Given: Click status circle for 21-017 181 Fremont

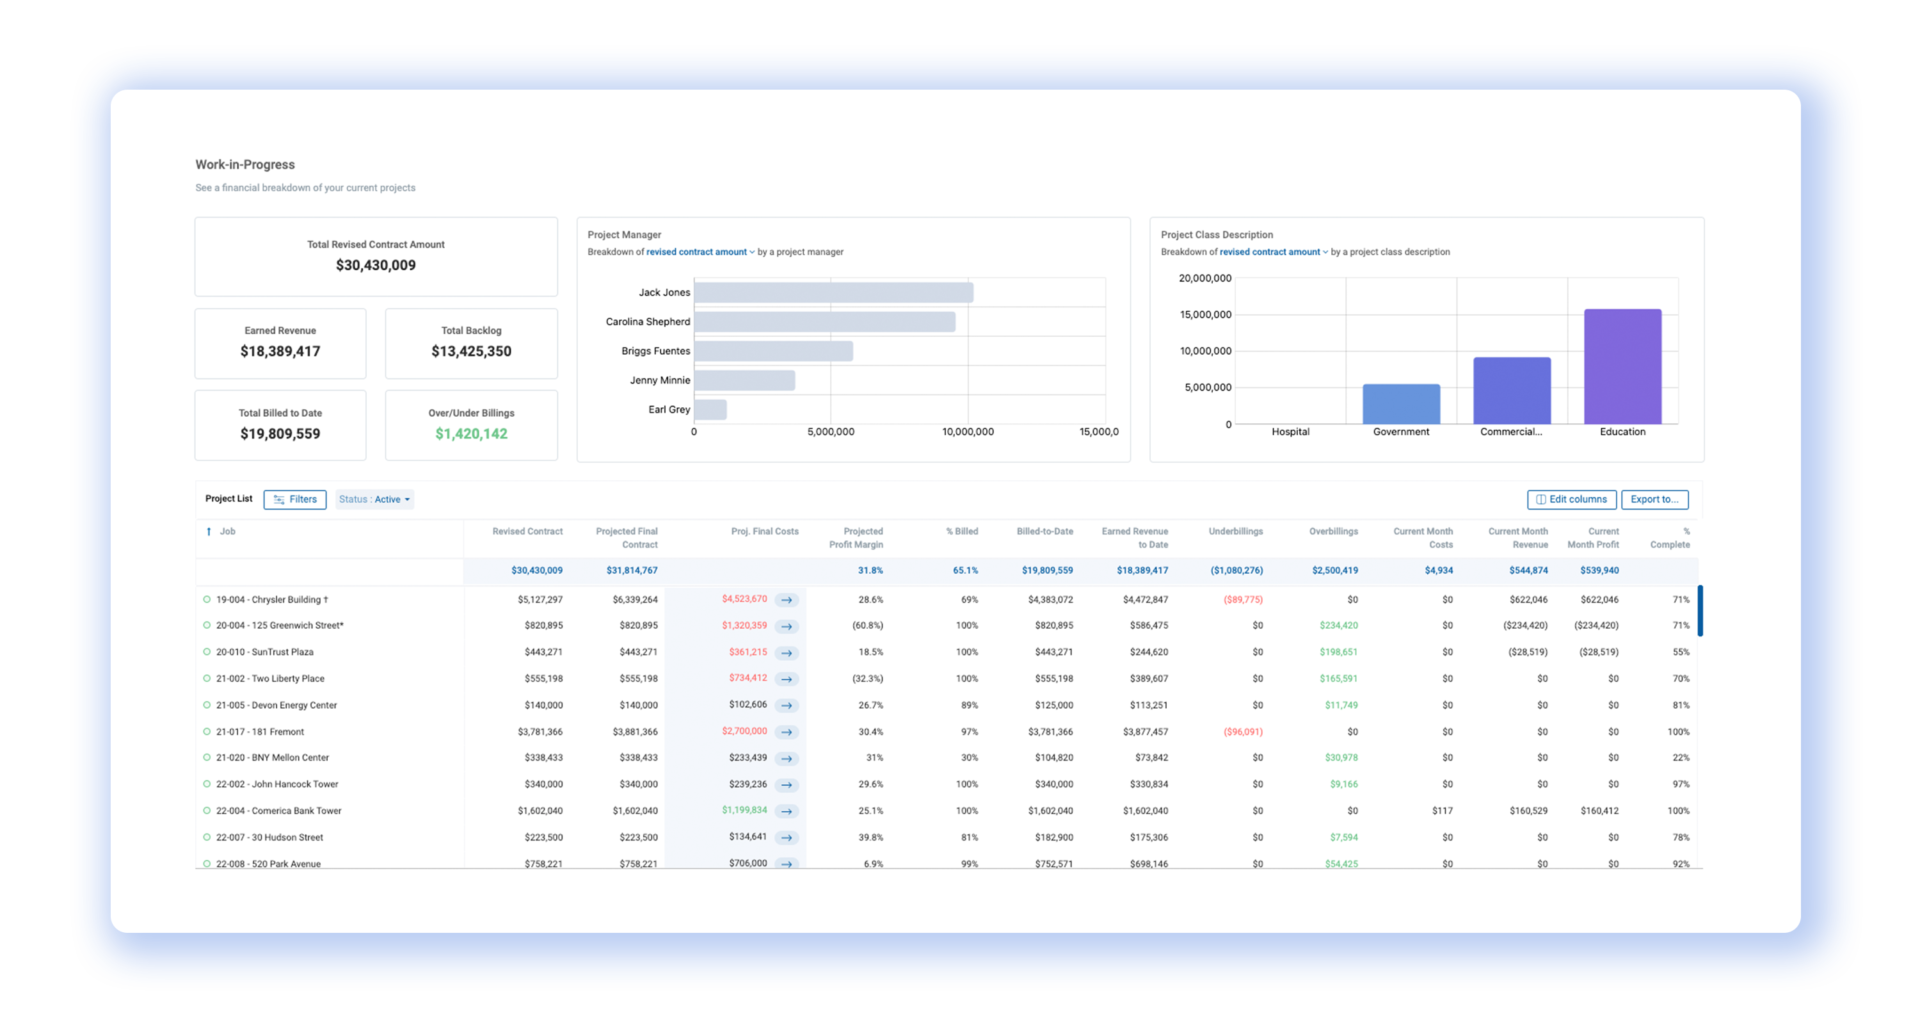Looking at the screenshot, I should point(207,732).
